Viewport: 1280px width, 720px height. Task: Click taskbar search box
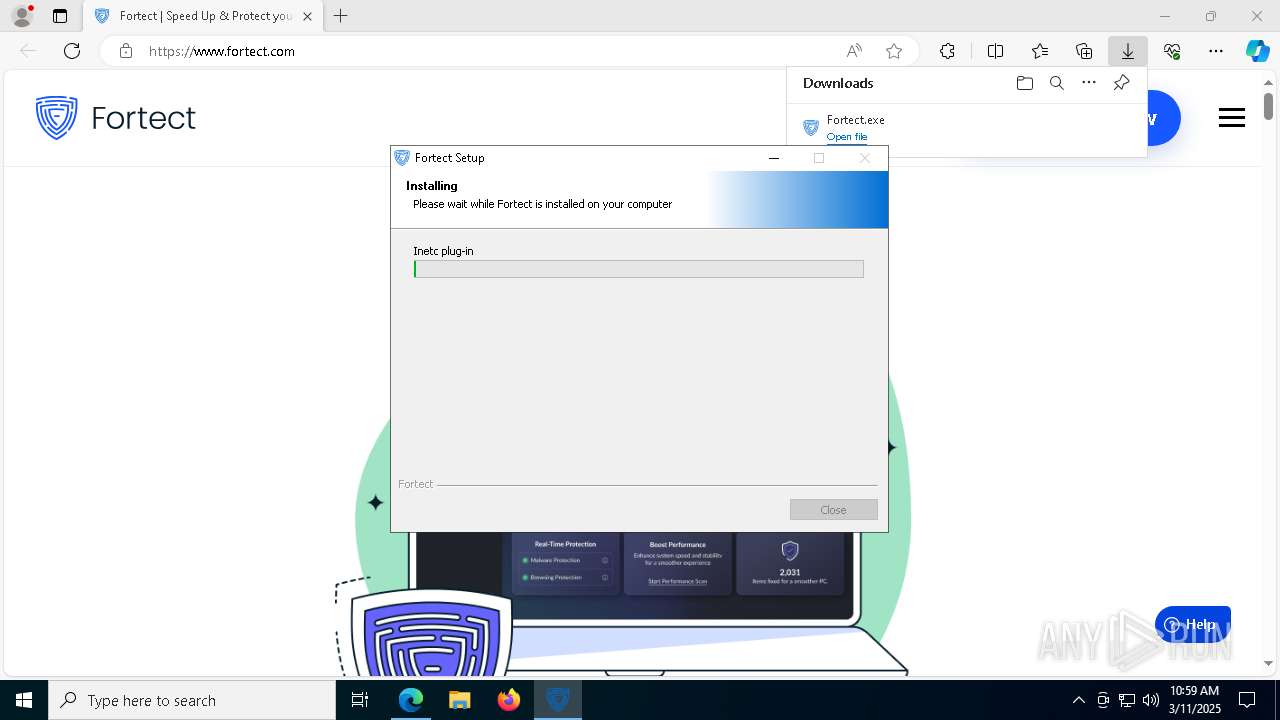tap(192, 700)
